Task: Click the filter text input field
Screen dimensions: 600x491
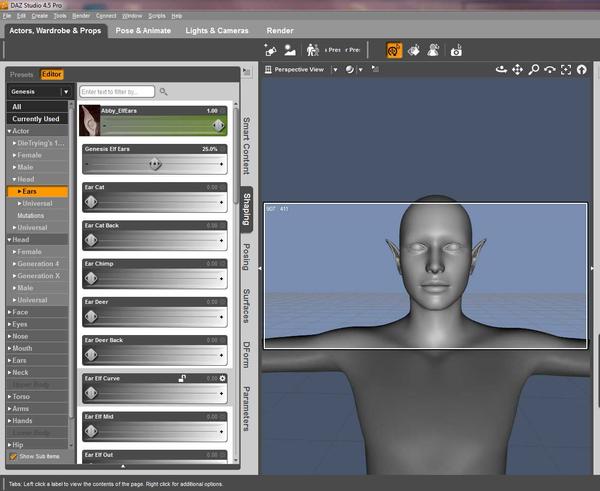Action: coord(117,91)
